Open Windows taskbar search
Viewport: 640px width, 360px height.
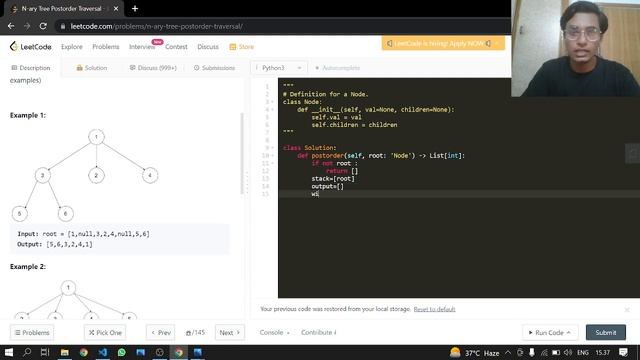pos(27,352)
